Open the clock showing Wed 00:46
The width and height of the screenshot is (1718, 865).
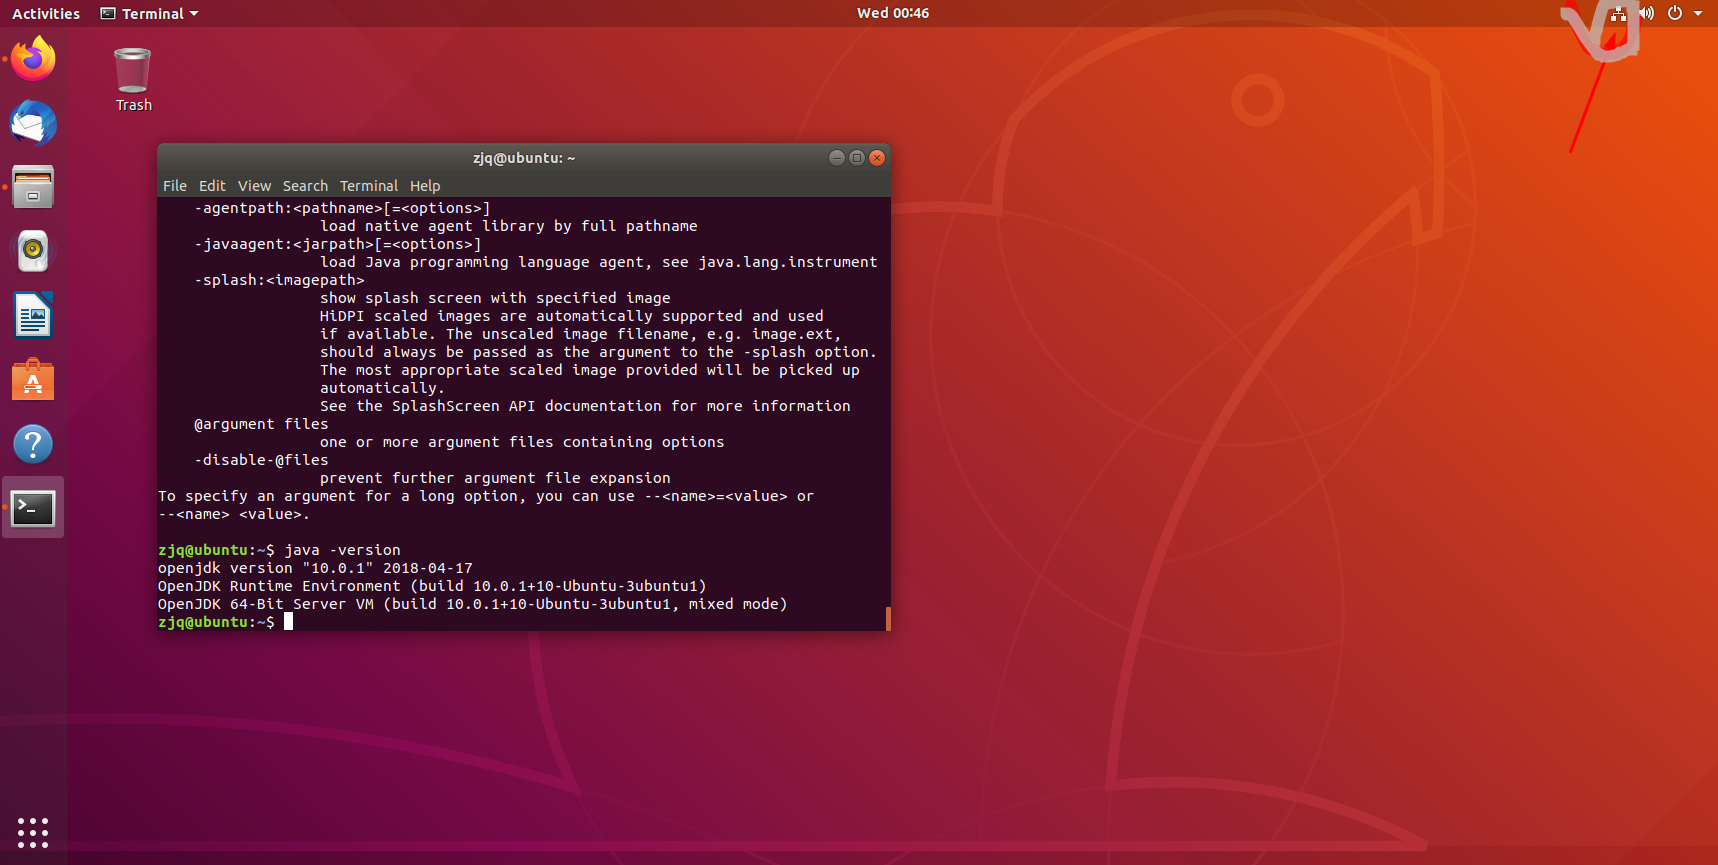(893, 13)
